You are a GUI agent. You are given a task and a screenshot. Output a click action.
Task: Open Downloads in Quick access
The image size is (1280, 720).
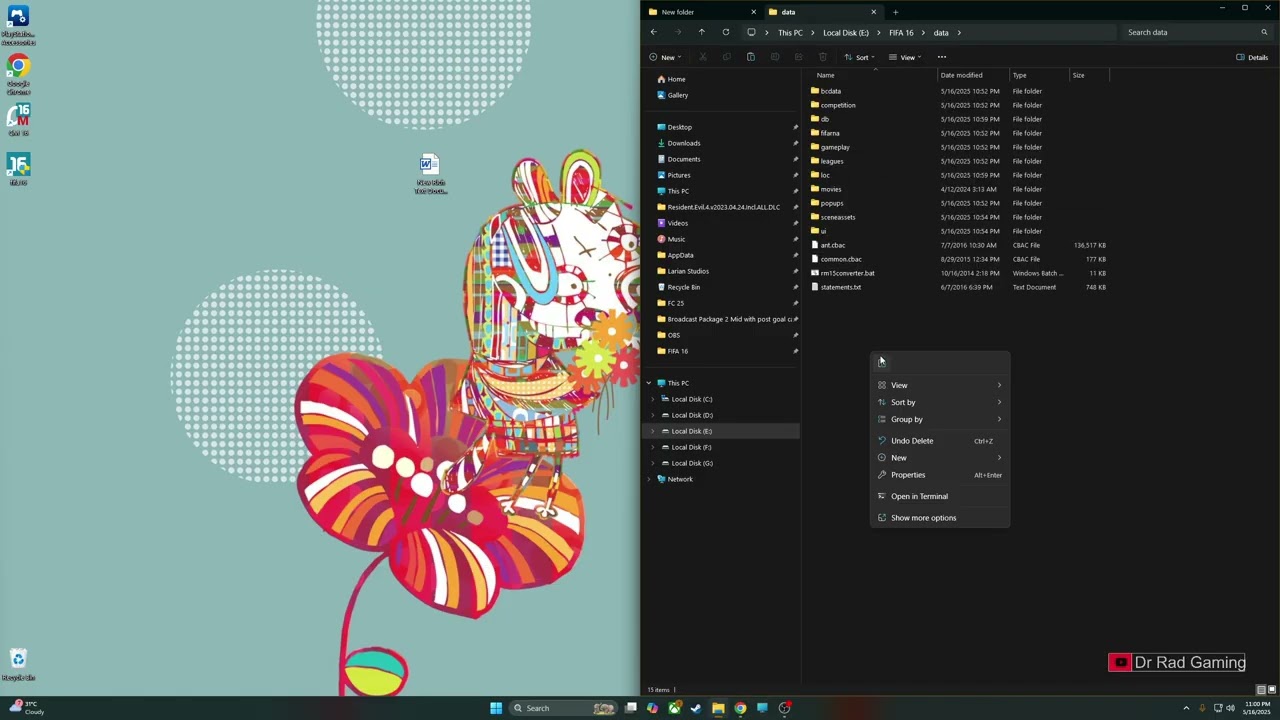click(684, 143)
